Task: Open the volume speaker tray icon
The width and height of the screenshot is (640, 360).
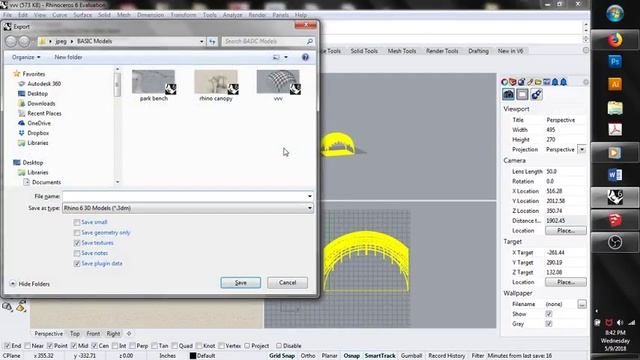Action: click(620, 322)
